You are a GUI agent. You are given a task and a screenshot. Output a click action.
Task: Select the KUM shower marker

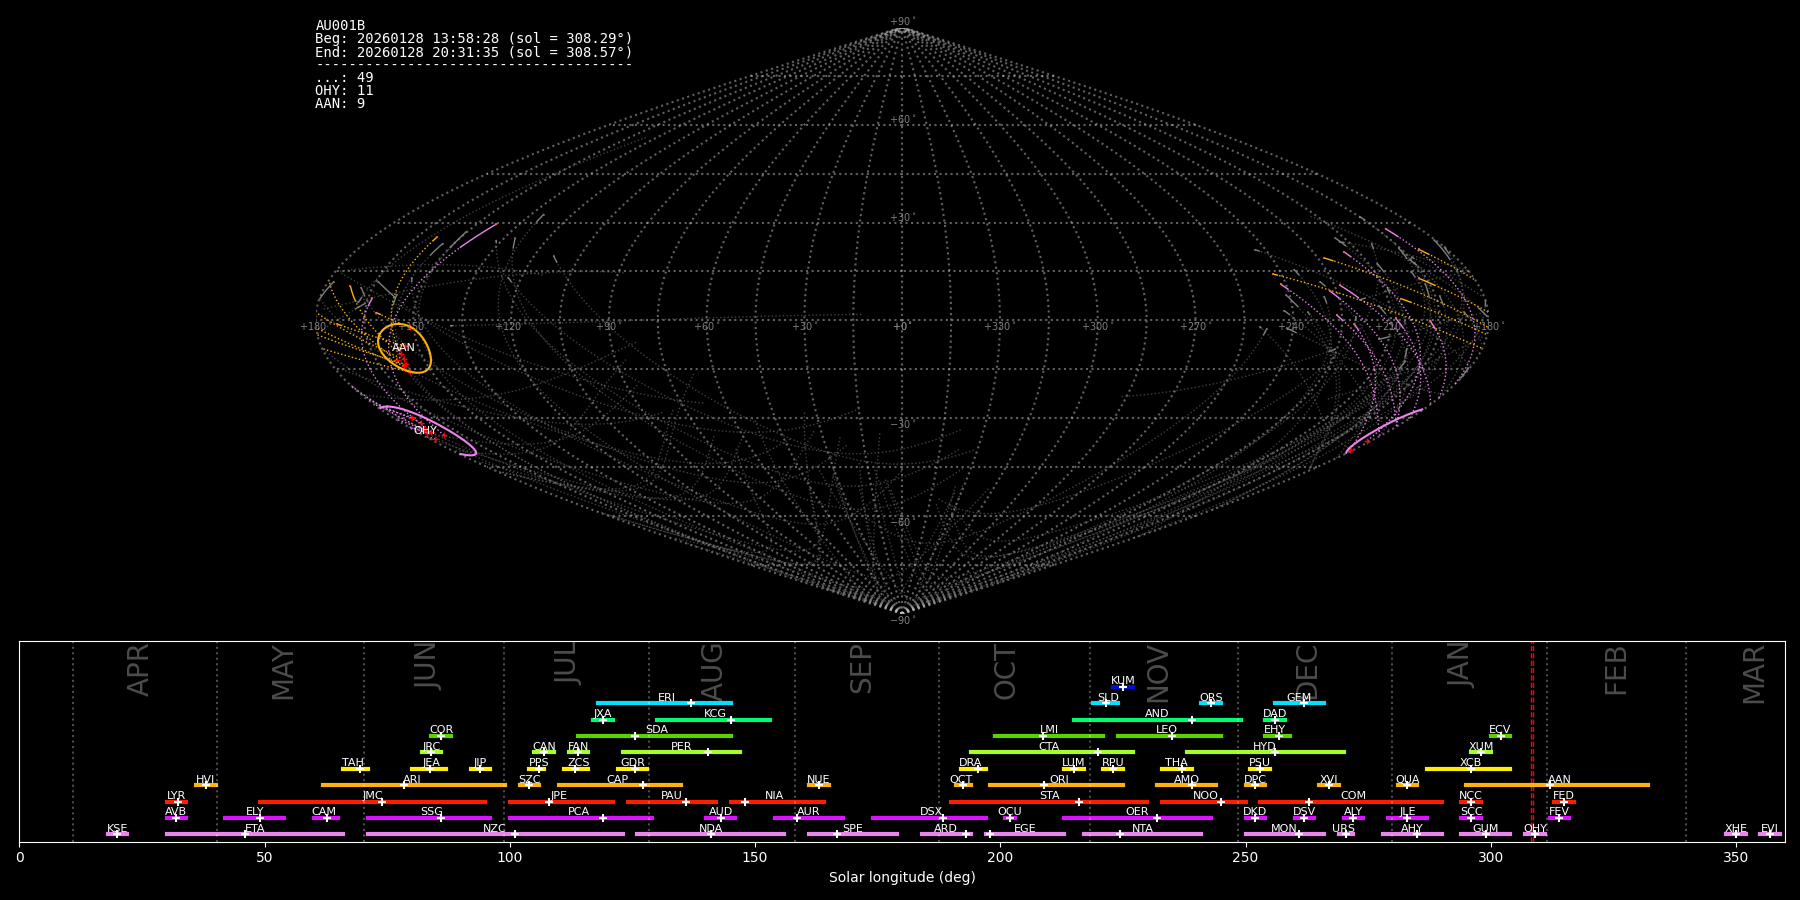click(x=1123, y=687)
